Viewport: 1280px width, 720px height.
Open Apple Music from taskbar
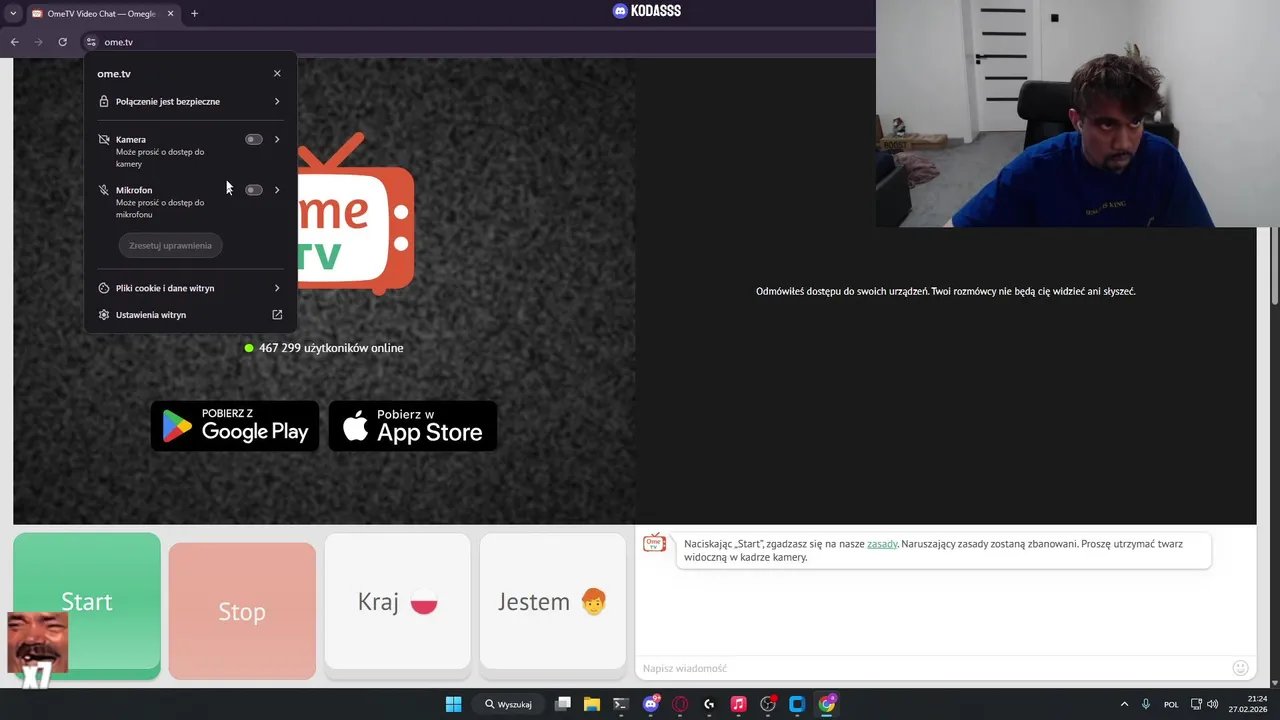click(x=738, y=704)
